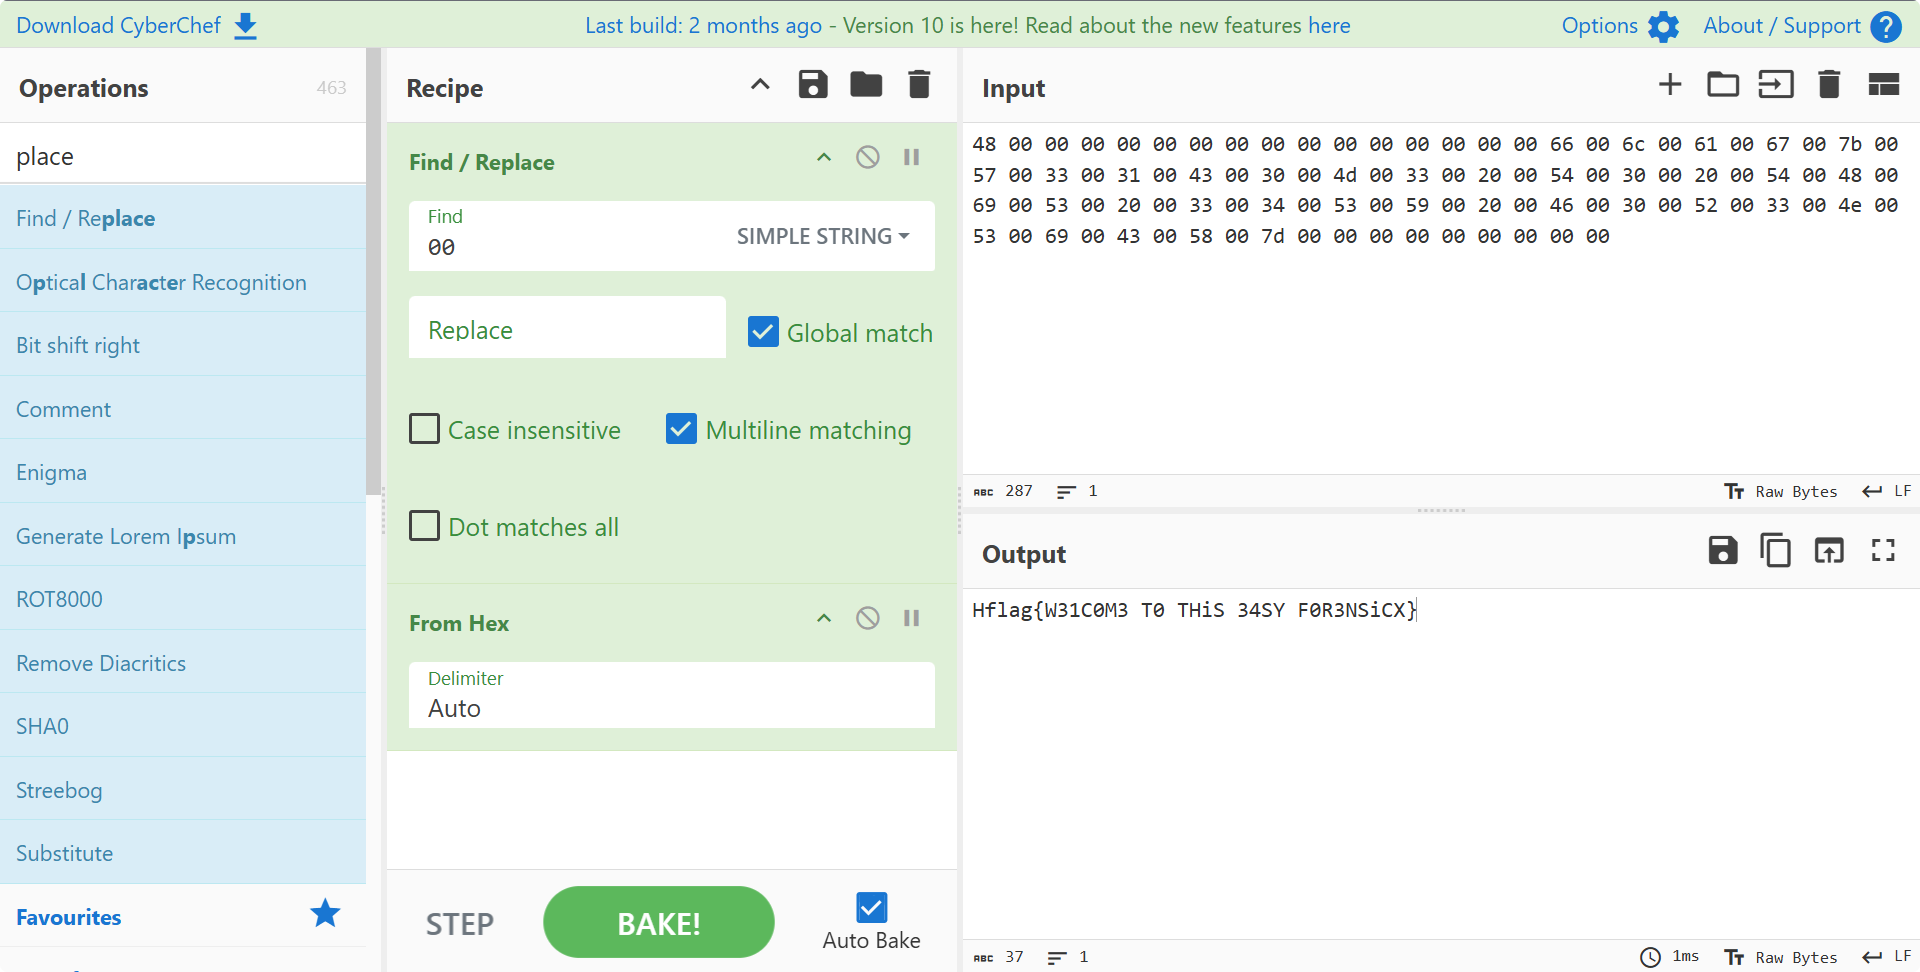Open the Download CyberChef link
The image size is (1920, 972).
coord(137,26)
